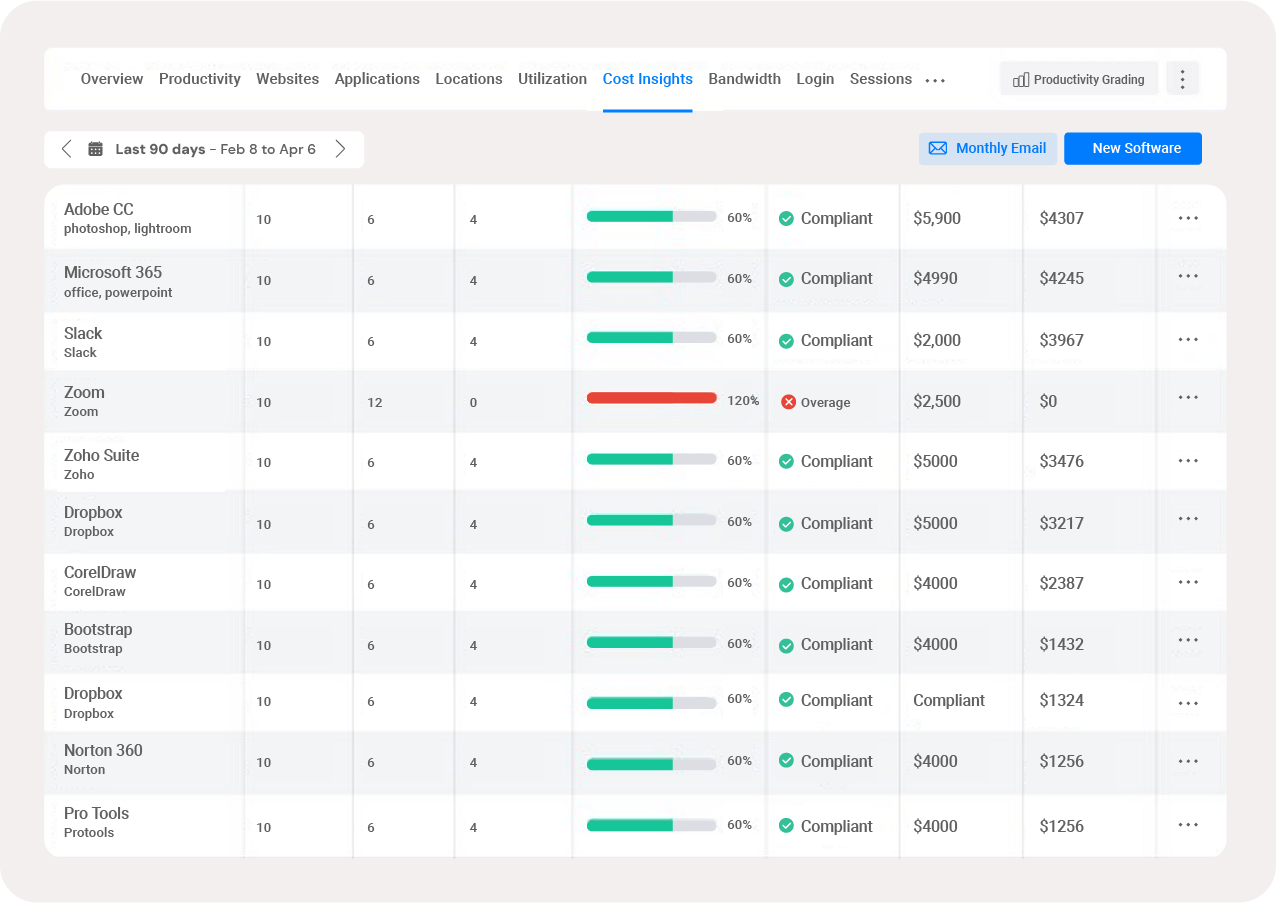Open the Bootstrap row options menu

[1188, 640]
